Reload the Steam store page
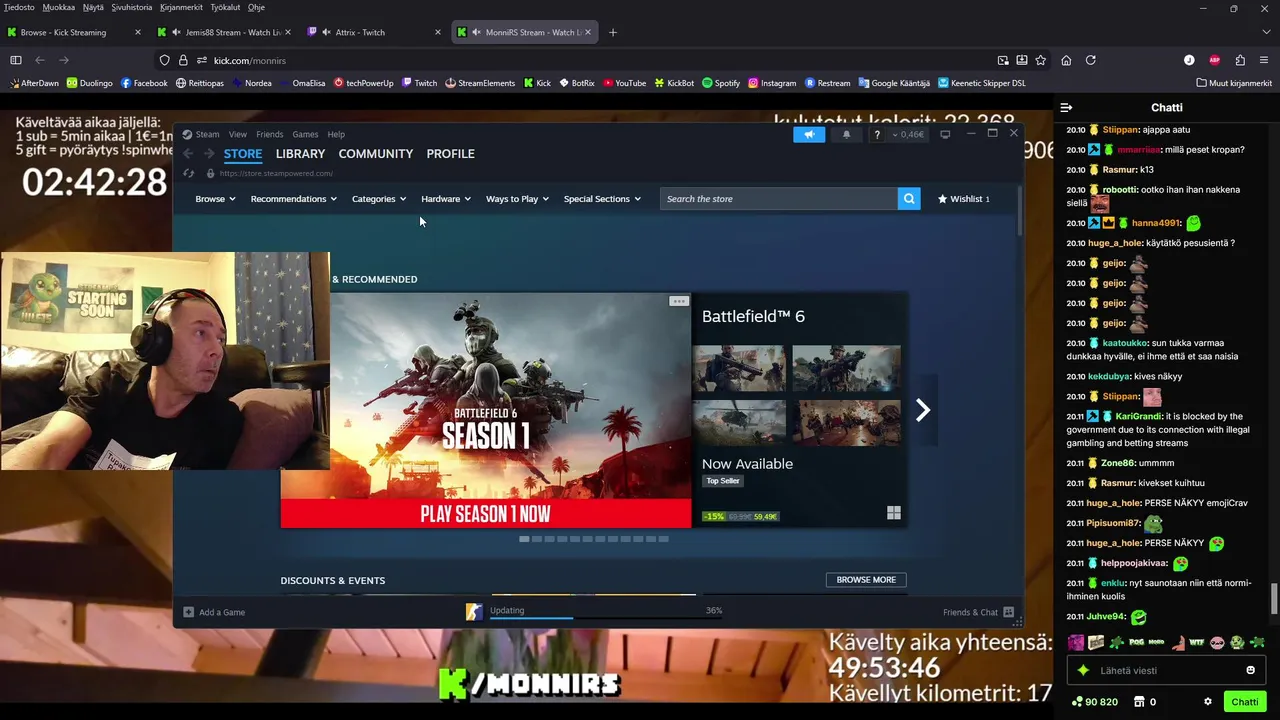Image resolution: width=1280 pixels, height=720 pixels. [188, 173]
